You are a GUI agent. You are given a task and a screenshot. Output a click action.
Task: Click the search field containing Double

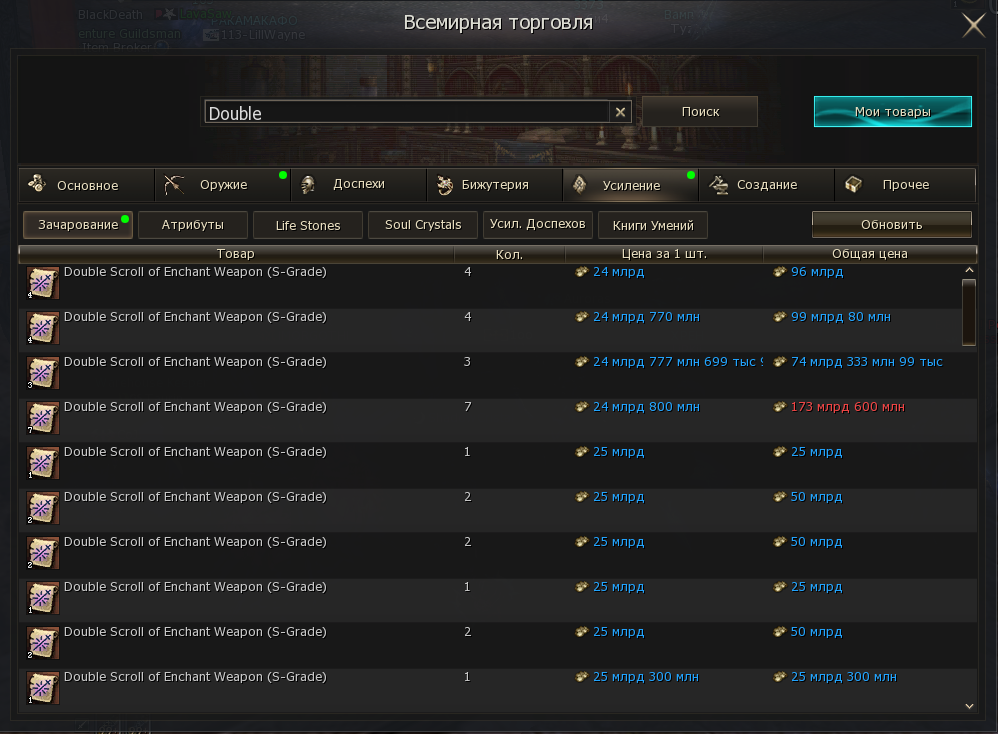[405, 113]
